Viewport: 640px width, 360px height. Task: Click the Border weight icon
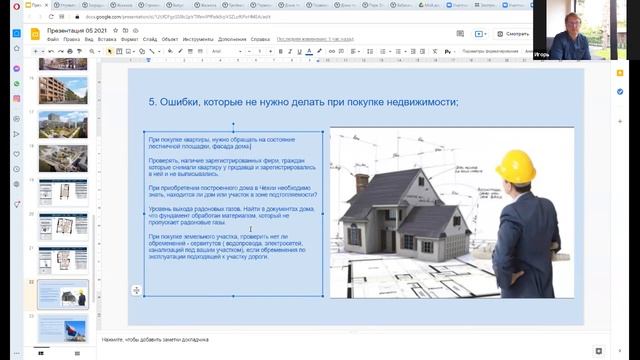190,51
